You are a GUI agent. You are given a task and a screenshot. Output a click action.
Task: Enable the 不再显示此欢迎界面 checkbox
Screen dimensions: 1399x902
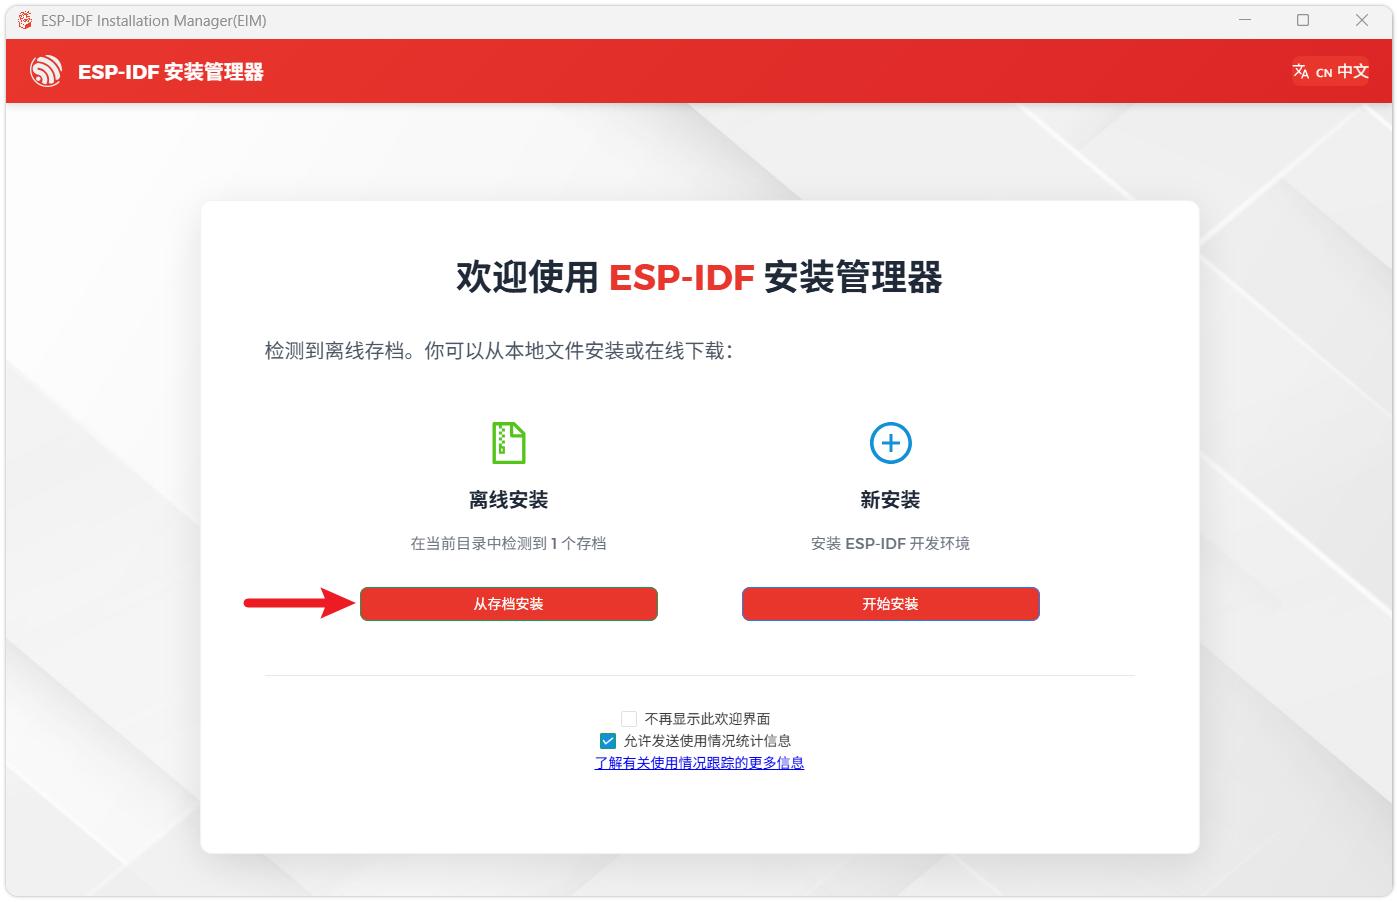[629, 719]
